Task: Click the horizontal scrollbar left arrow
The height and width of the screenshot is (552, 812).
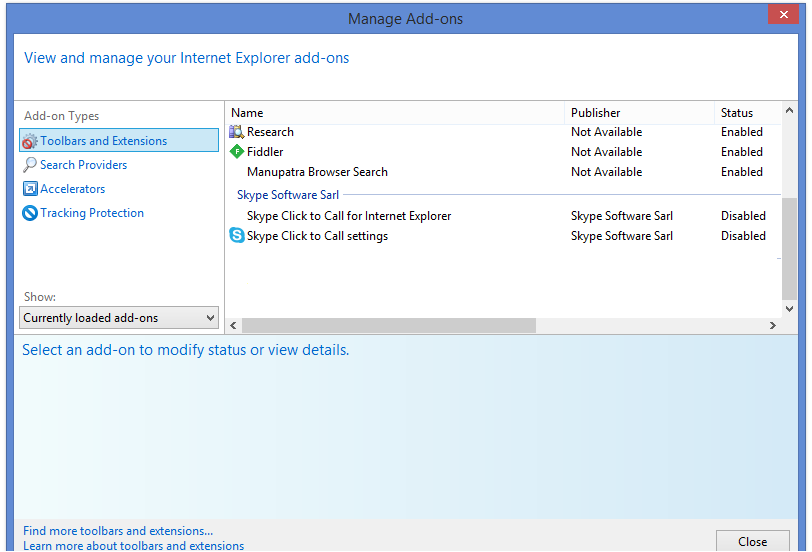Action: [x=233, y=325]
